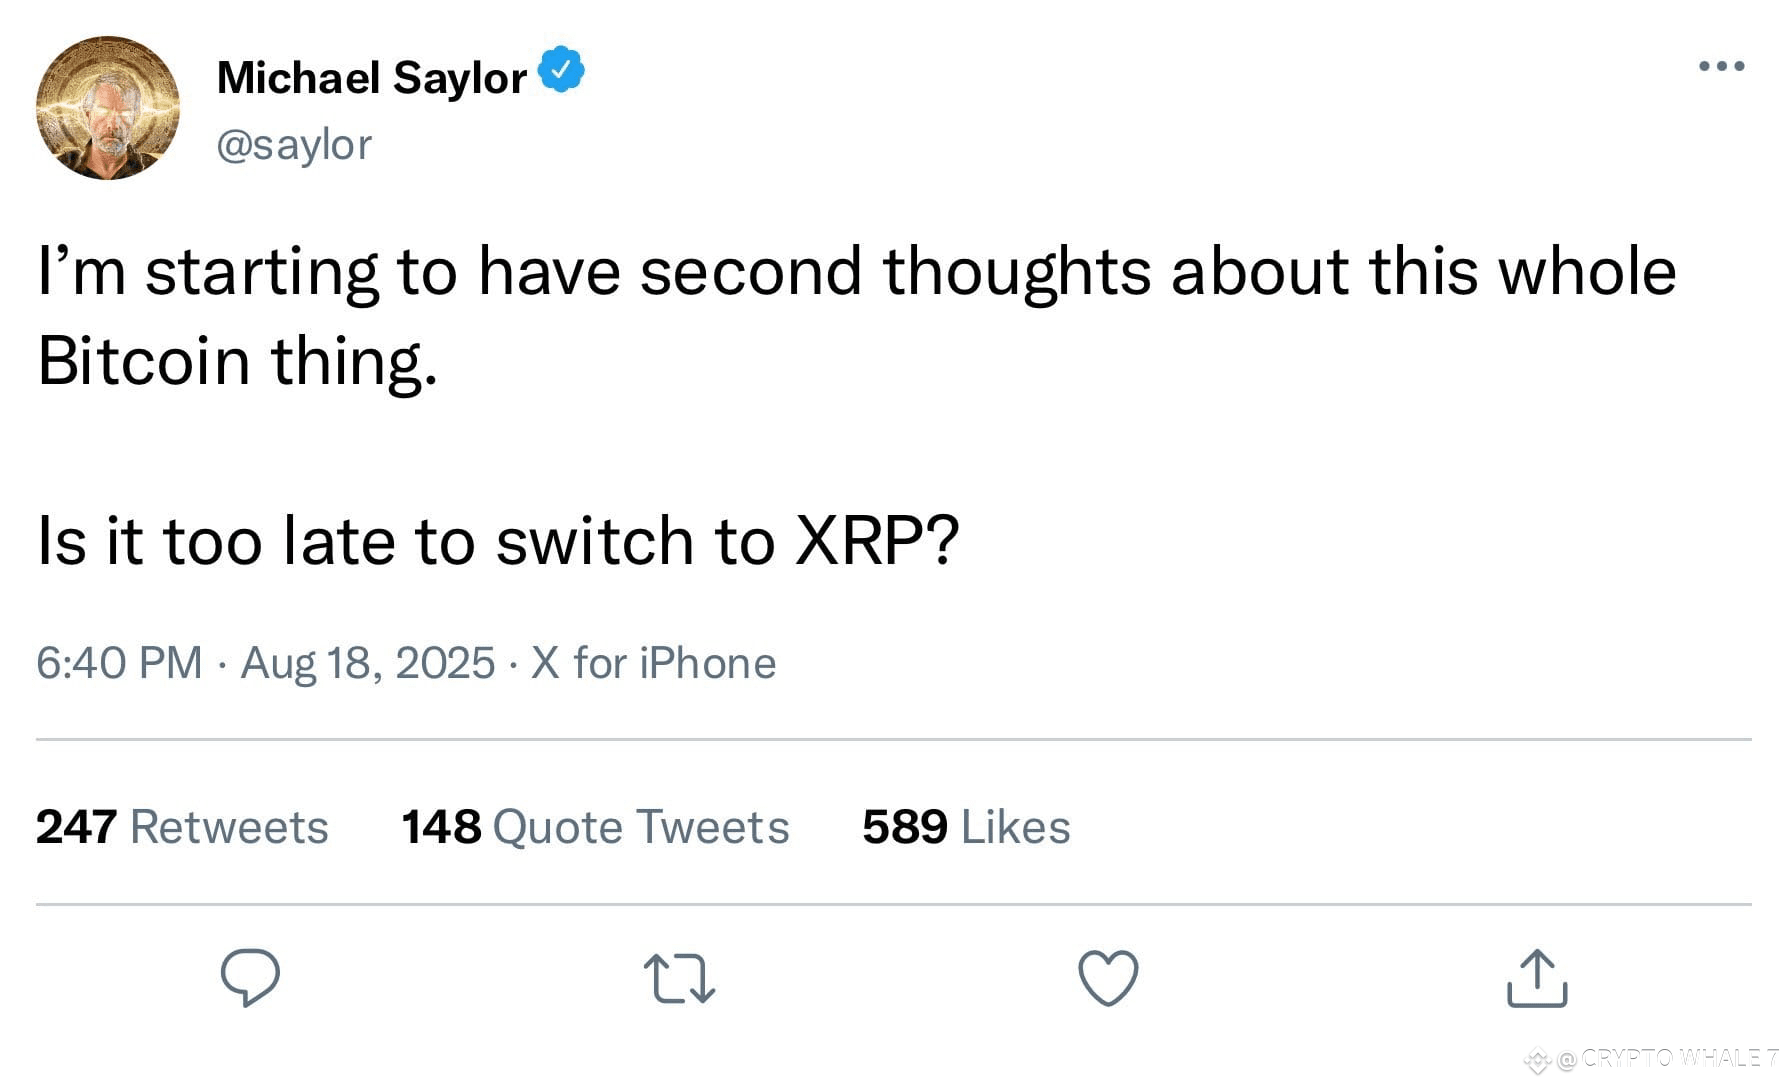Click the heart icon to like
Screen dimensions: 1788x1086
(x=1108, y=980)
